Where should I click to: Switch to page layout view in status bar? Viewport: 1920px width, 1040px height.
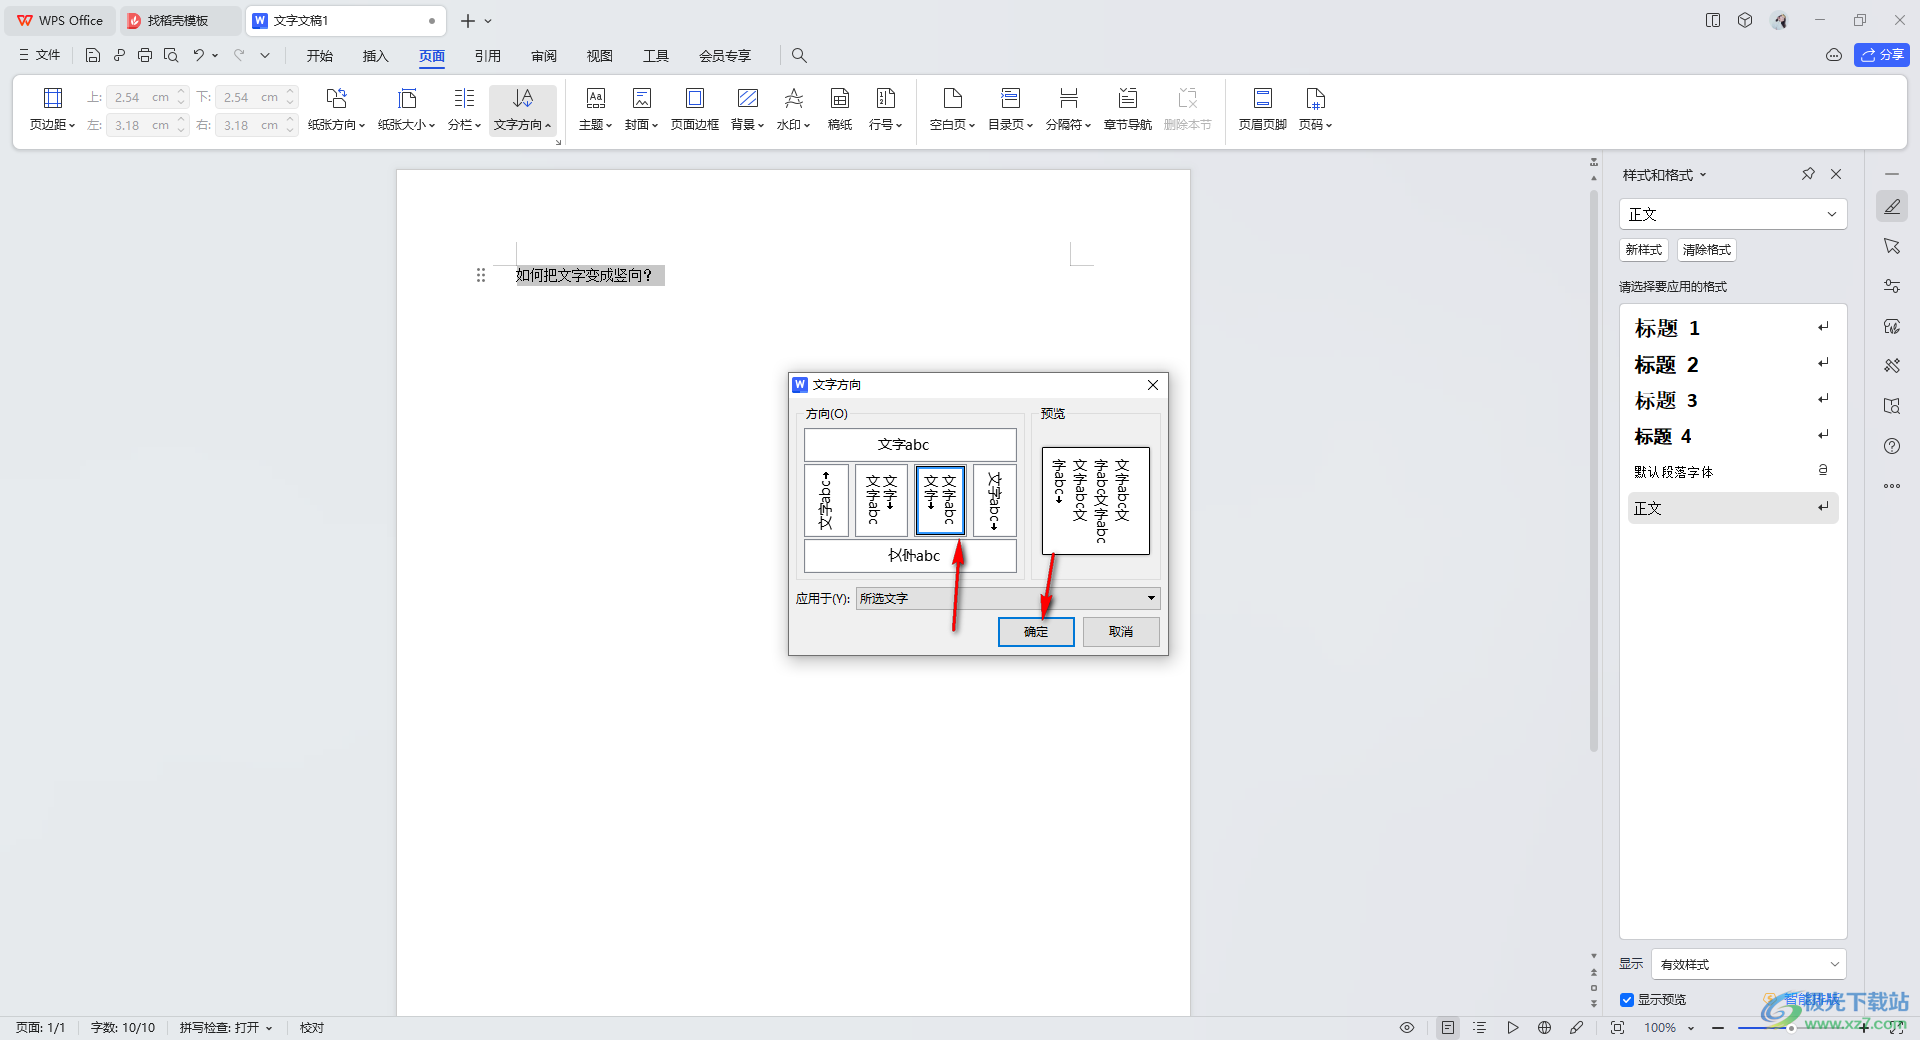(x=1447, y=1027)
